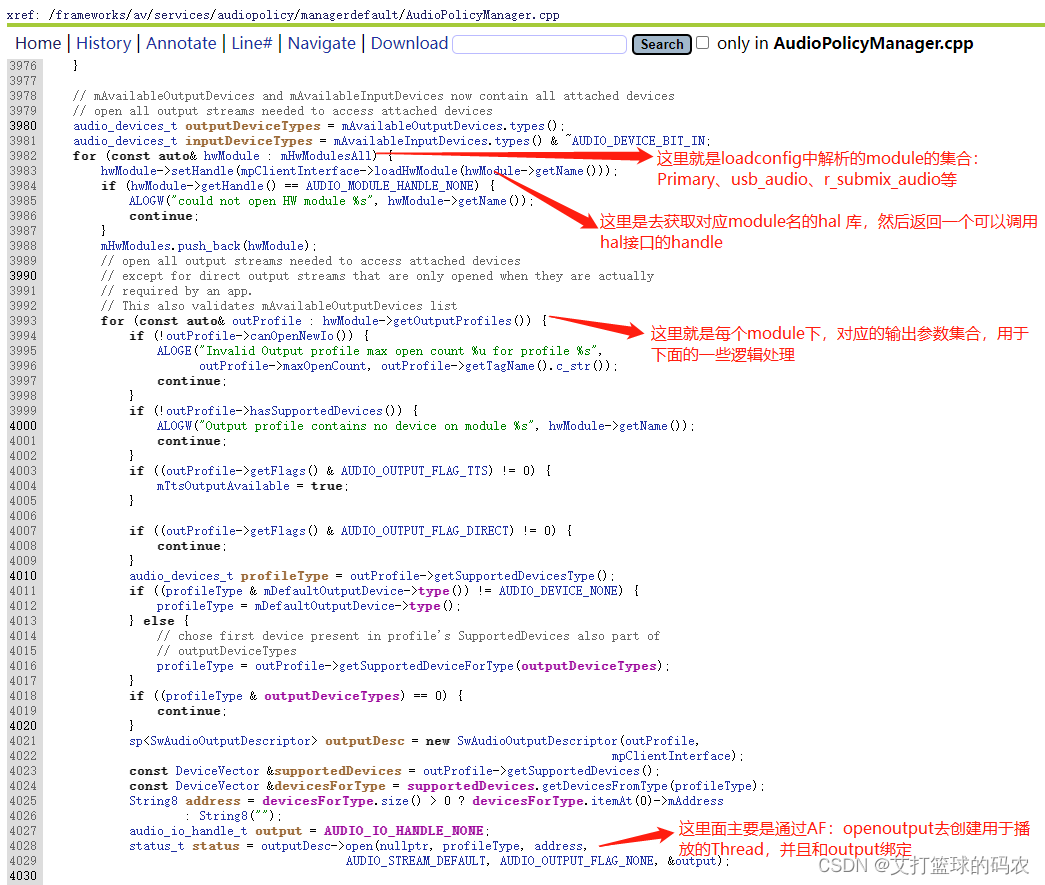The height and width of the screenshot is (885, 1045).
Task: Toggle the Line# display
Action: [251, 43]
